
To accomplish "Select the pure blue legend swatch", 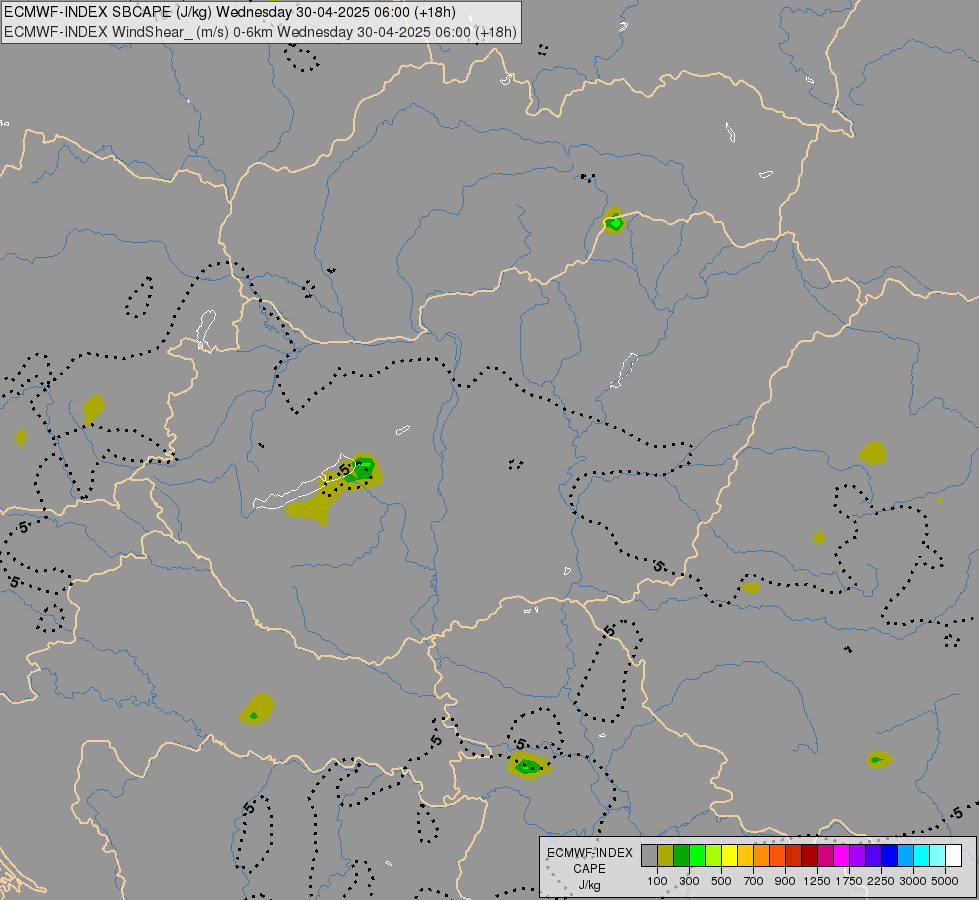I will tap(890, 856).
